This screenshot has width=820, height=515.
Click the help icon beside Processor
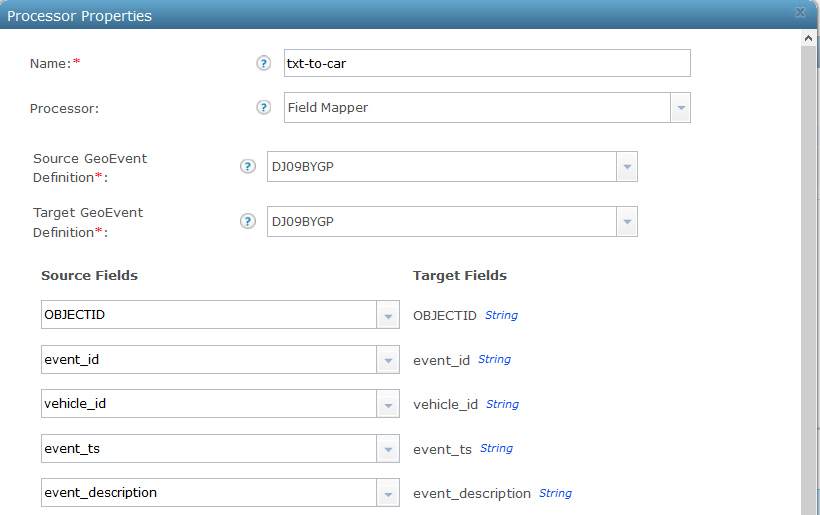coord(264,108)
